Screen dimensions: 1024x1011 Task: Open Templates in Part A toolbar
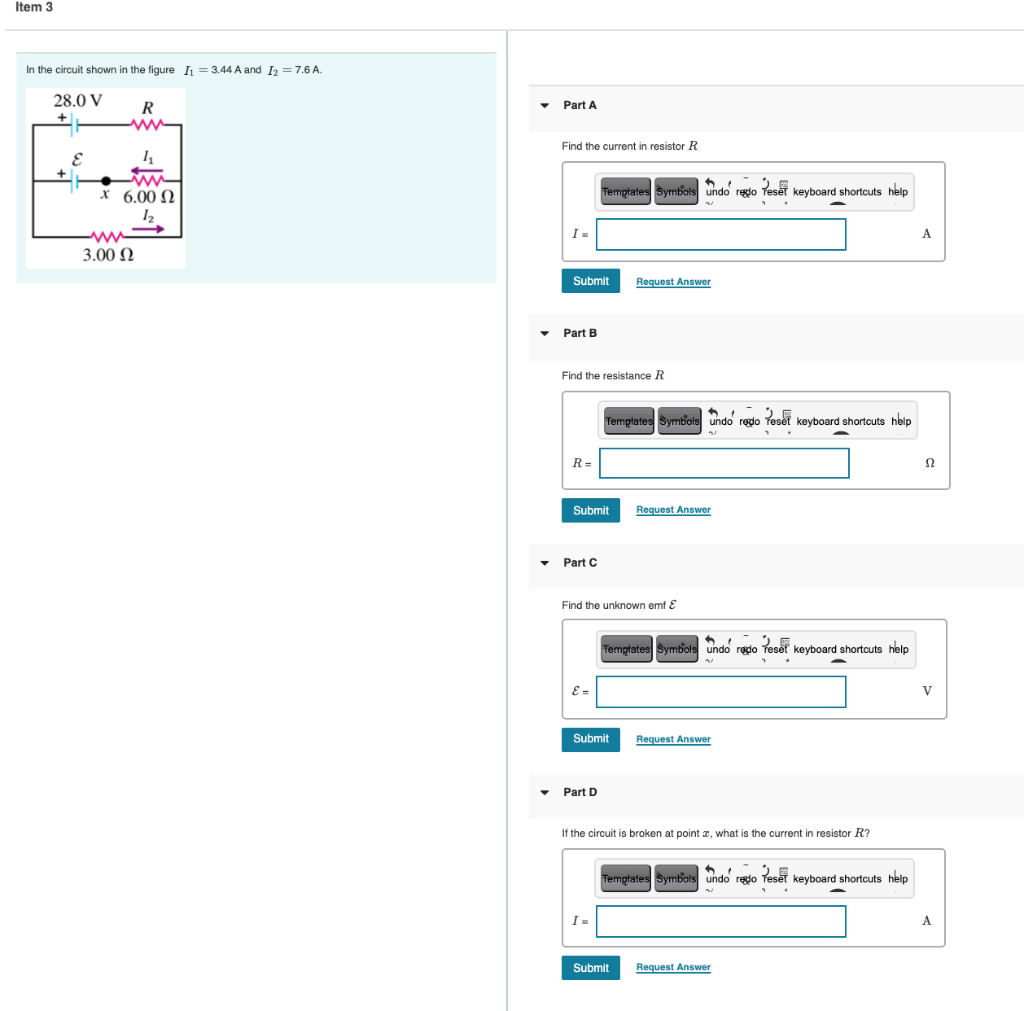[x=626, y=191]
